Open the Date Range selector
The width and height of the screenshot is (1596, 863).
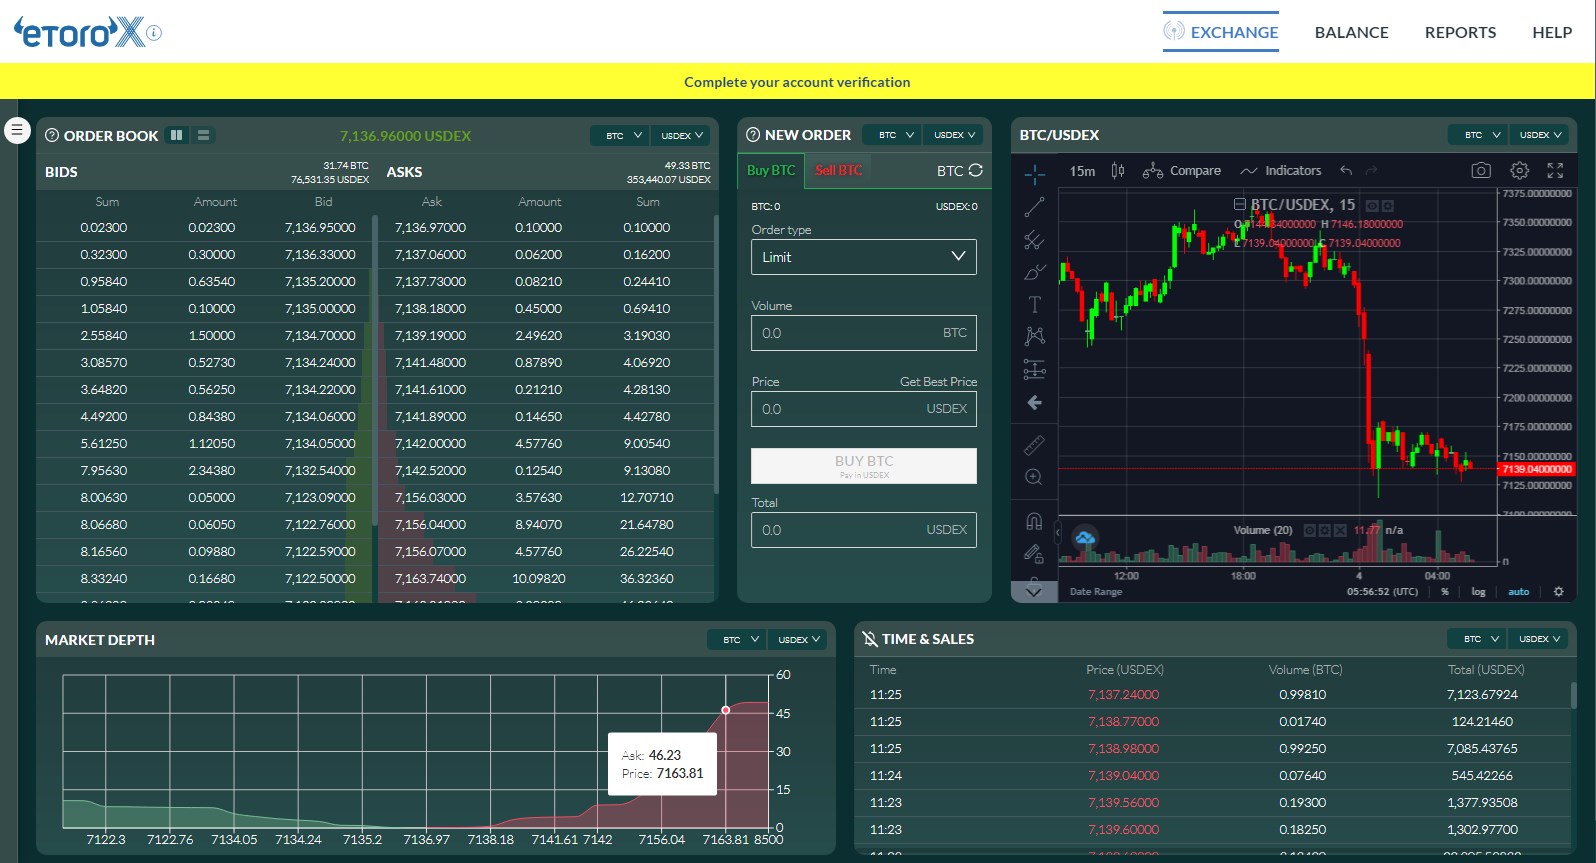[x=1096, y=592]
